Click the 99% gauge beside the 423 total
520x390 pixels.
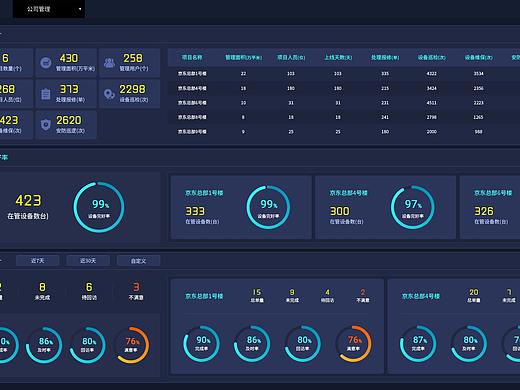coord(99,207)
